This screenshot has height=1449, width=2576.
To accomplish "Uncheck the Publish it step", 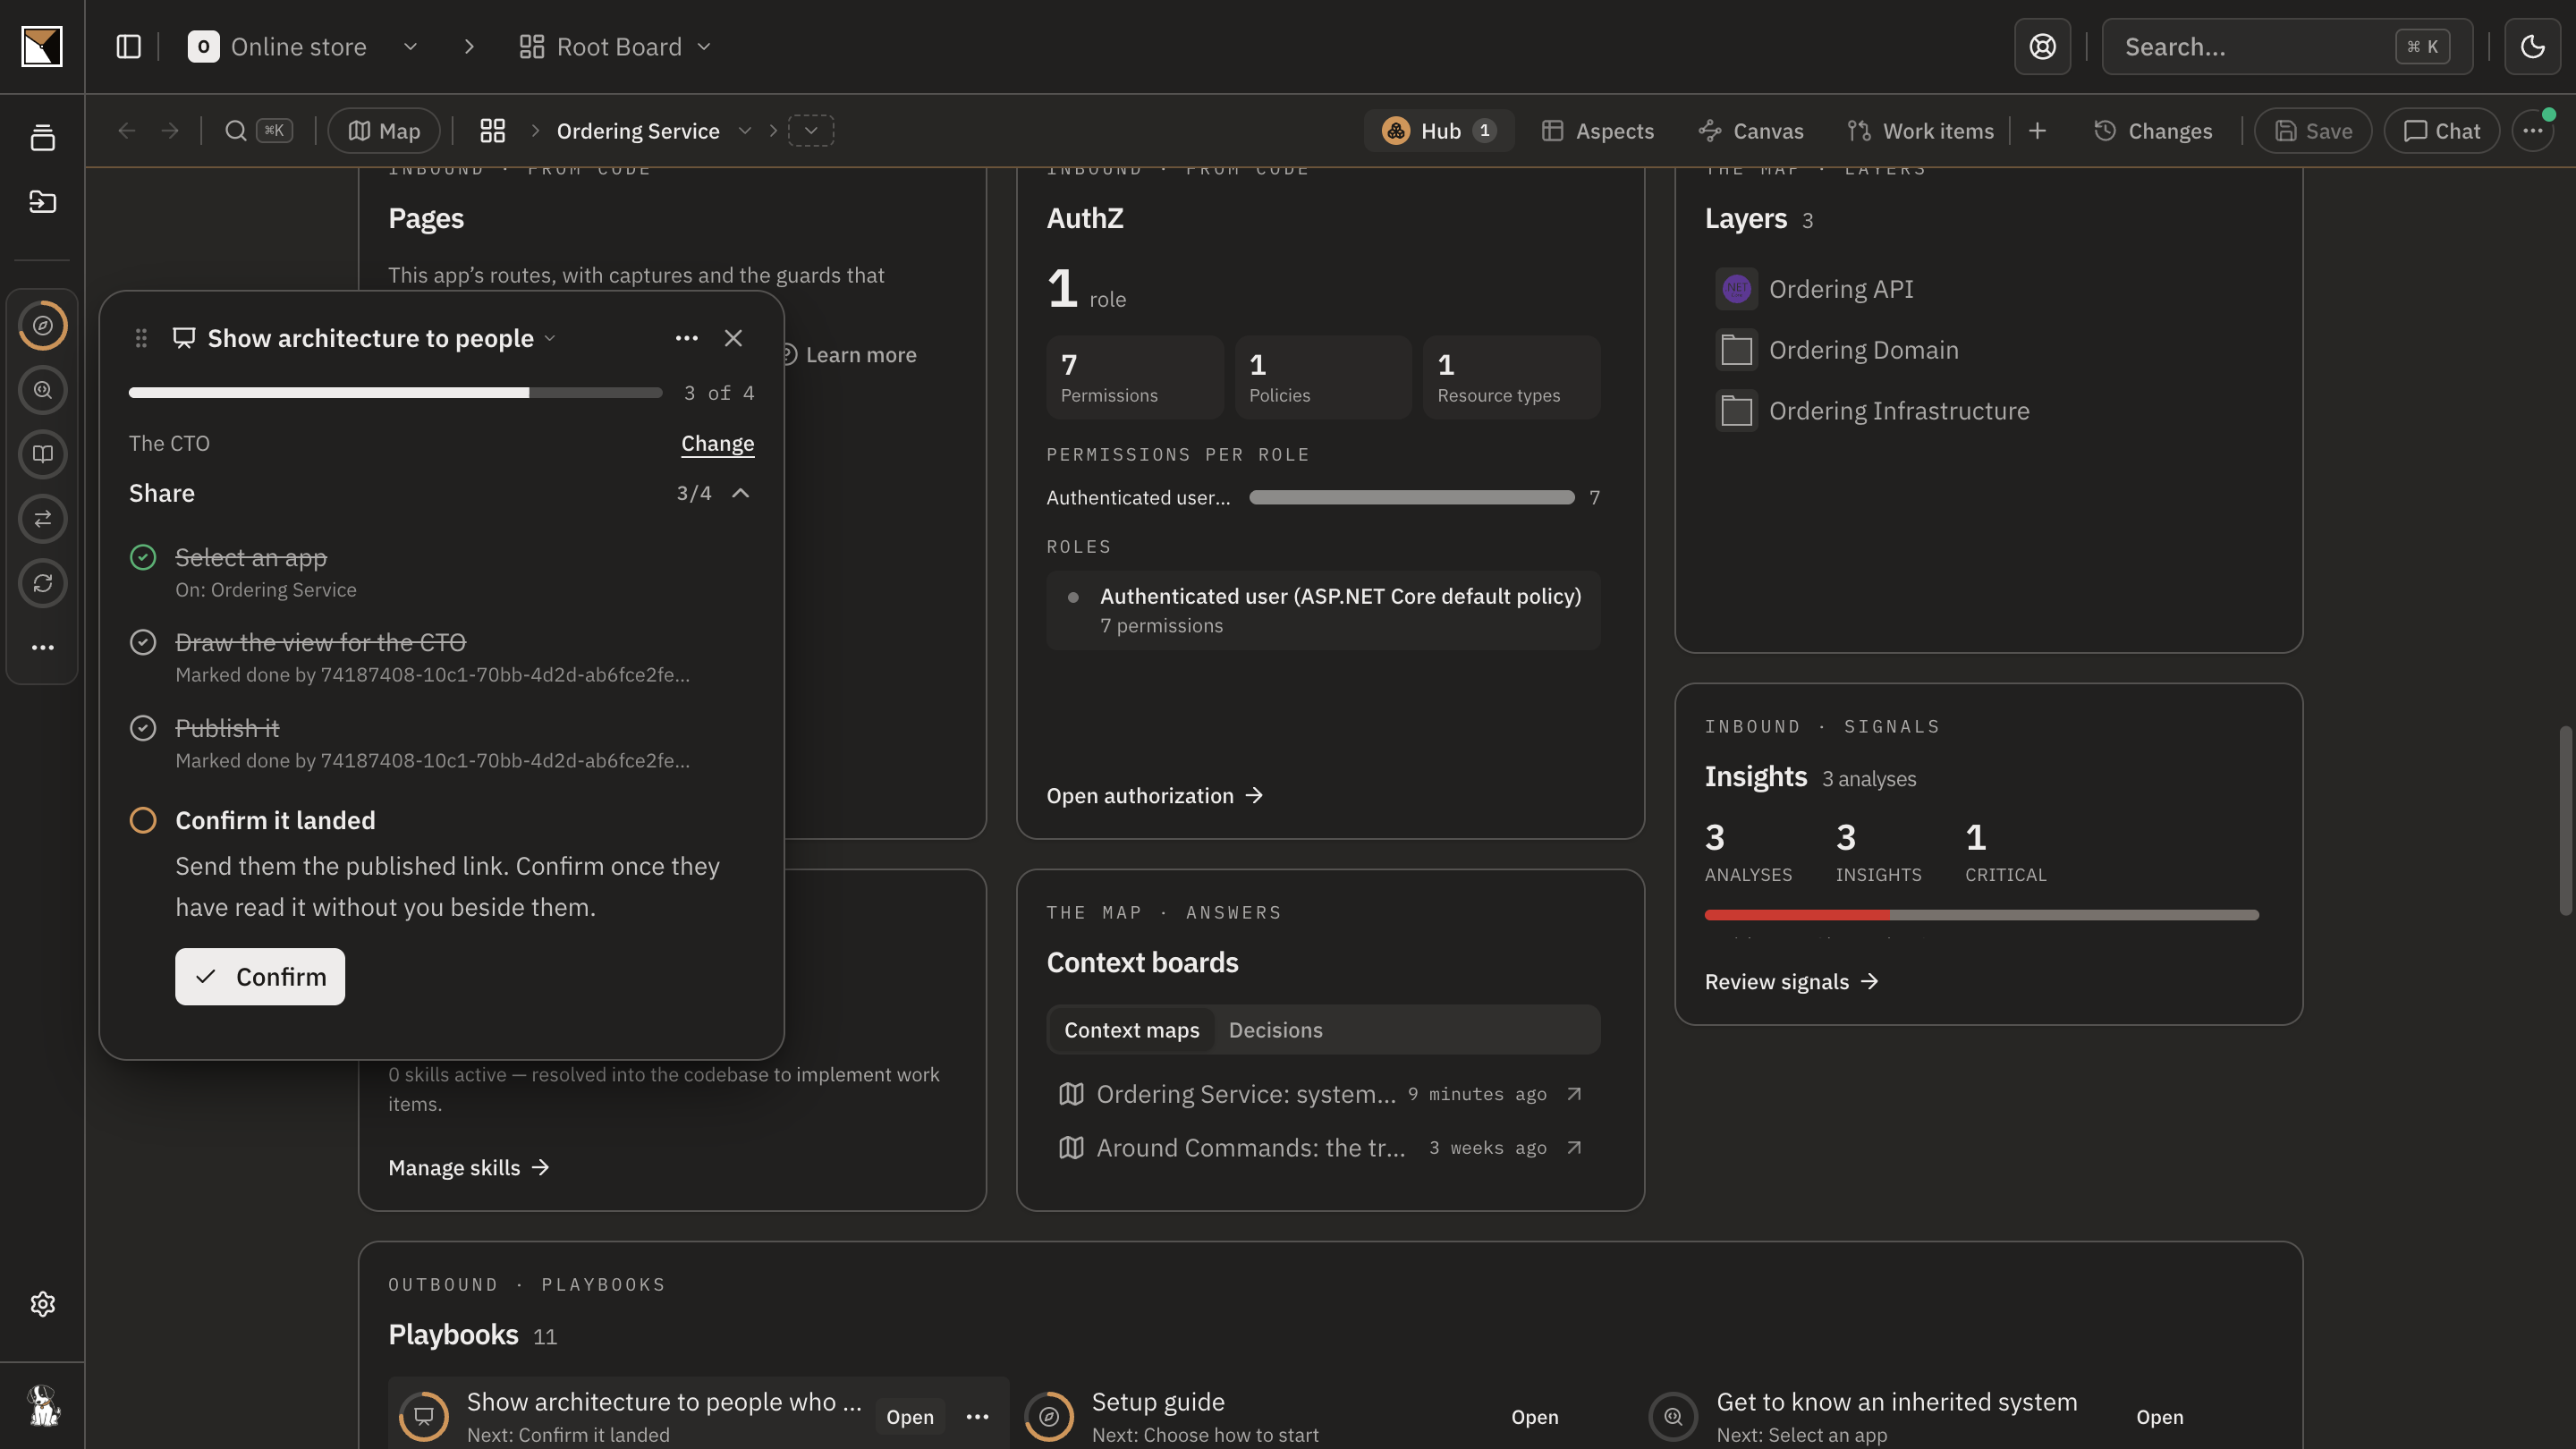I will click(x=143, y=728).
